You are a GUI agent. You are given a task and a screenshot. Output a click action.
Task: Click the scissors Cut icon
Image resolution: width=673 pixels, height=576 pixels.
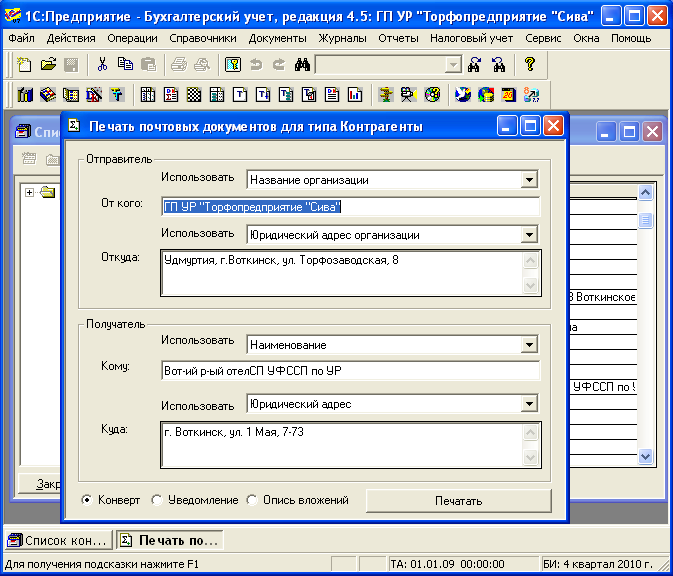tap(102, 65)
